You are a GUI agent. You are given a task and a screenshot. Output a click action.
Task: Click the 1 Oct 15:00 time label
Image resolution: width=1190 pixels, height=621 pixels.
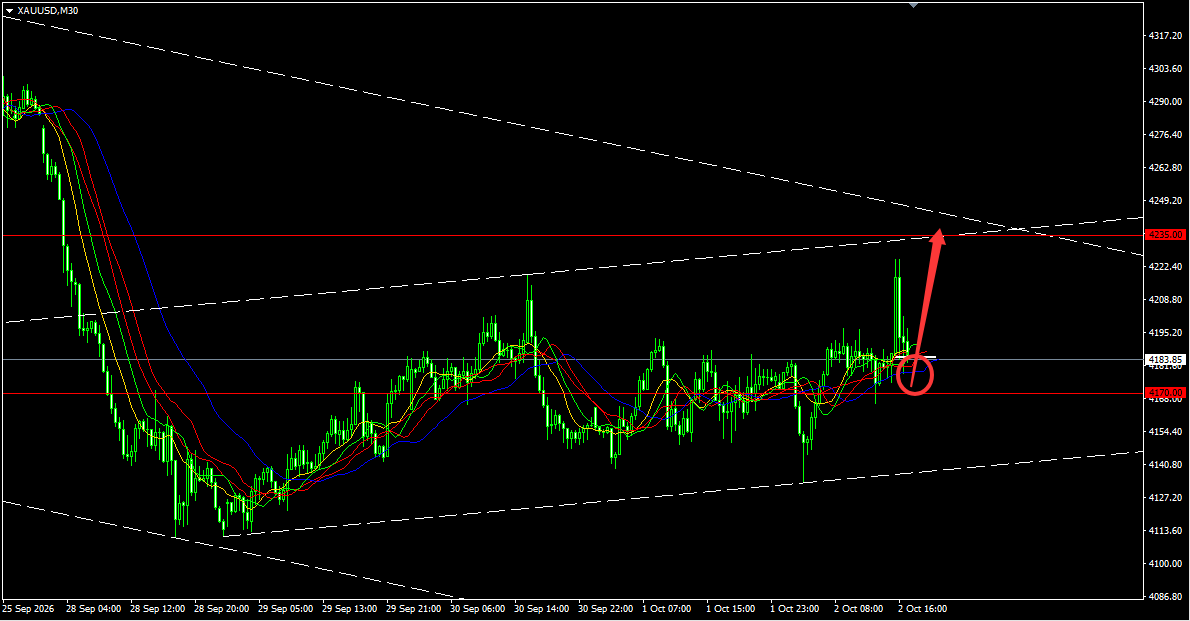pos(730,609)
